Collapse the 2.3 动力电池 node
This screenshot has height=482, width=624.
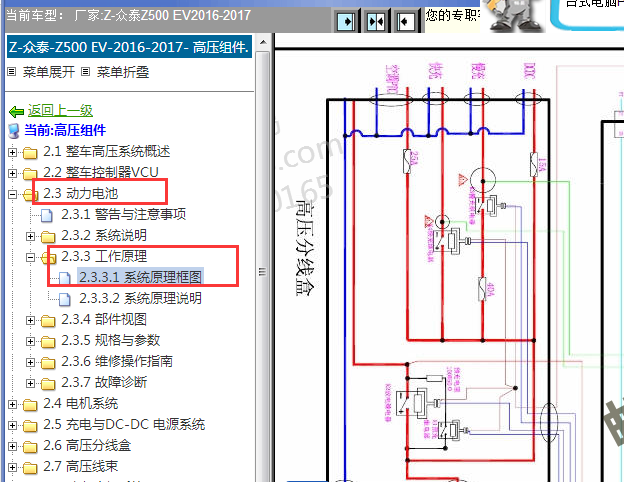point(12,194)
